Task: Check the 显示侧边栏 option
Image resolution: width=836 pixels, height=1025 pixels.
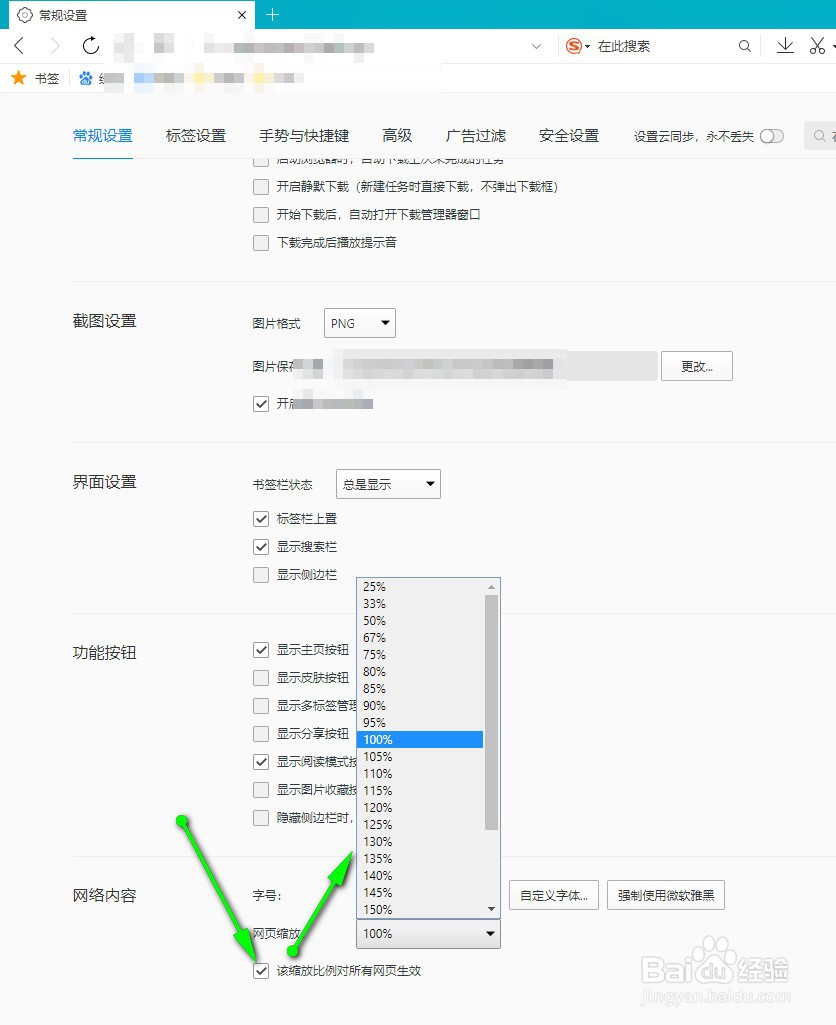Action: click(x=260, y=574)
